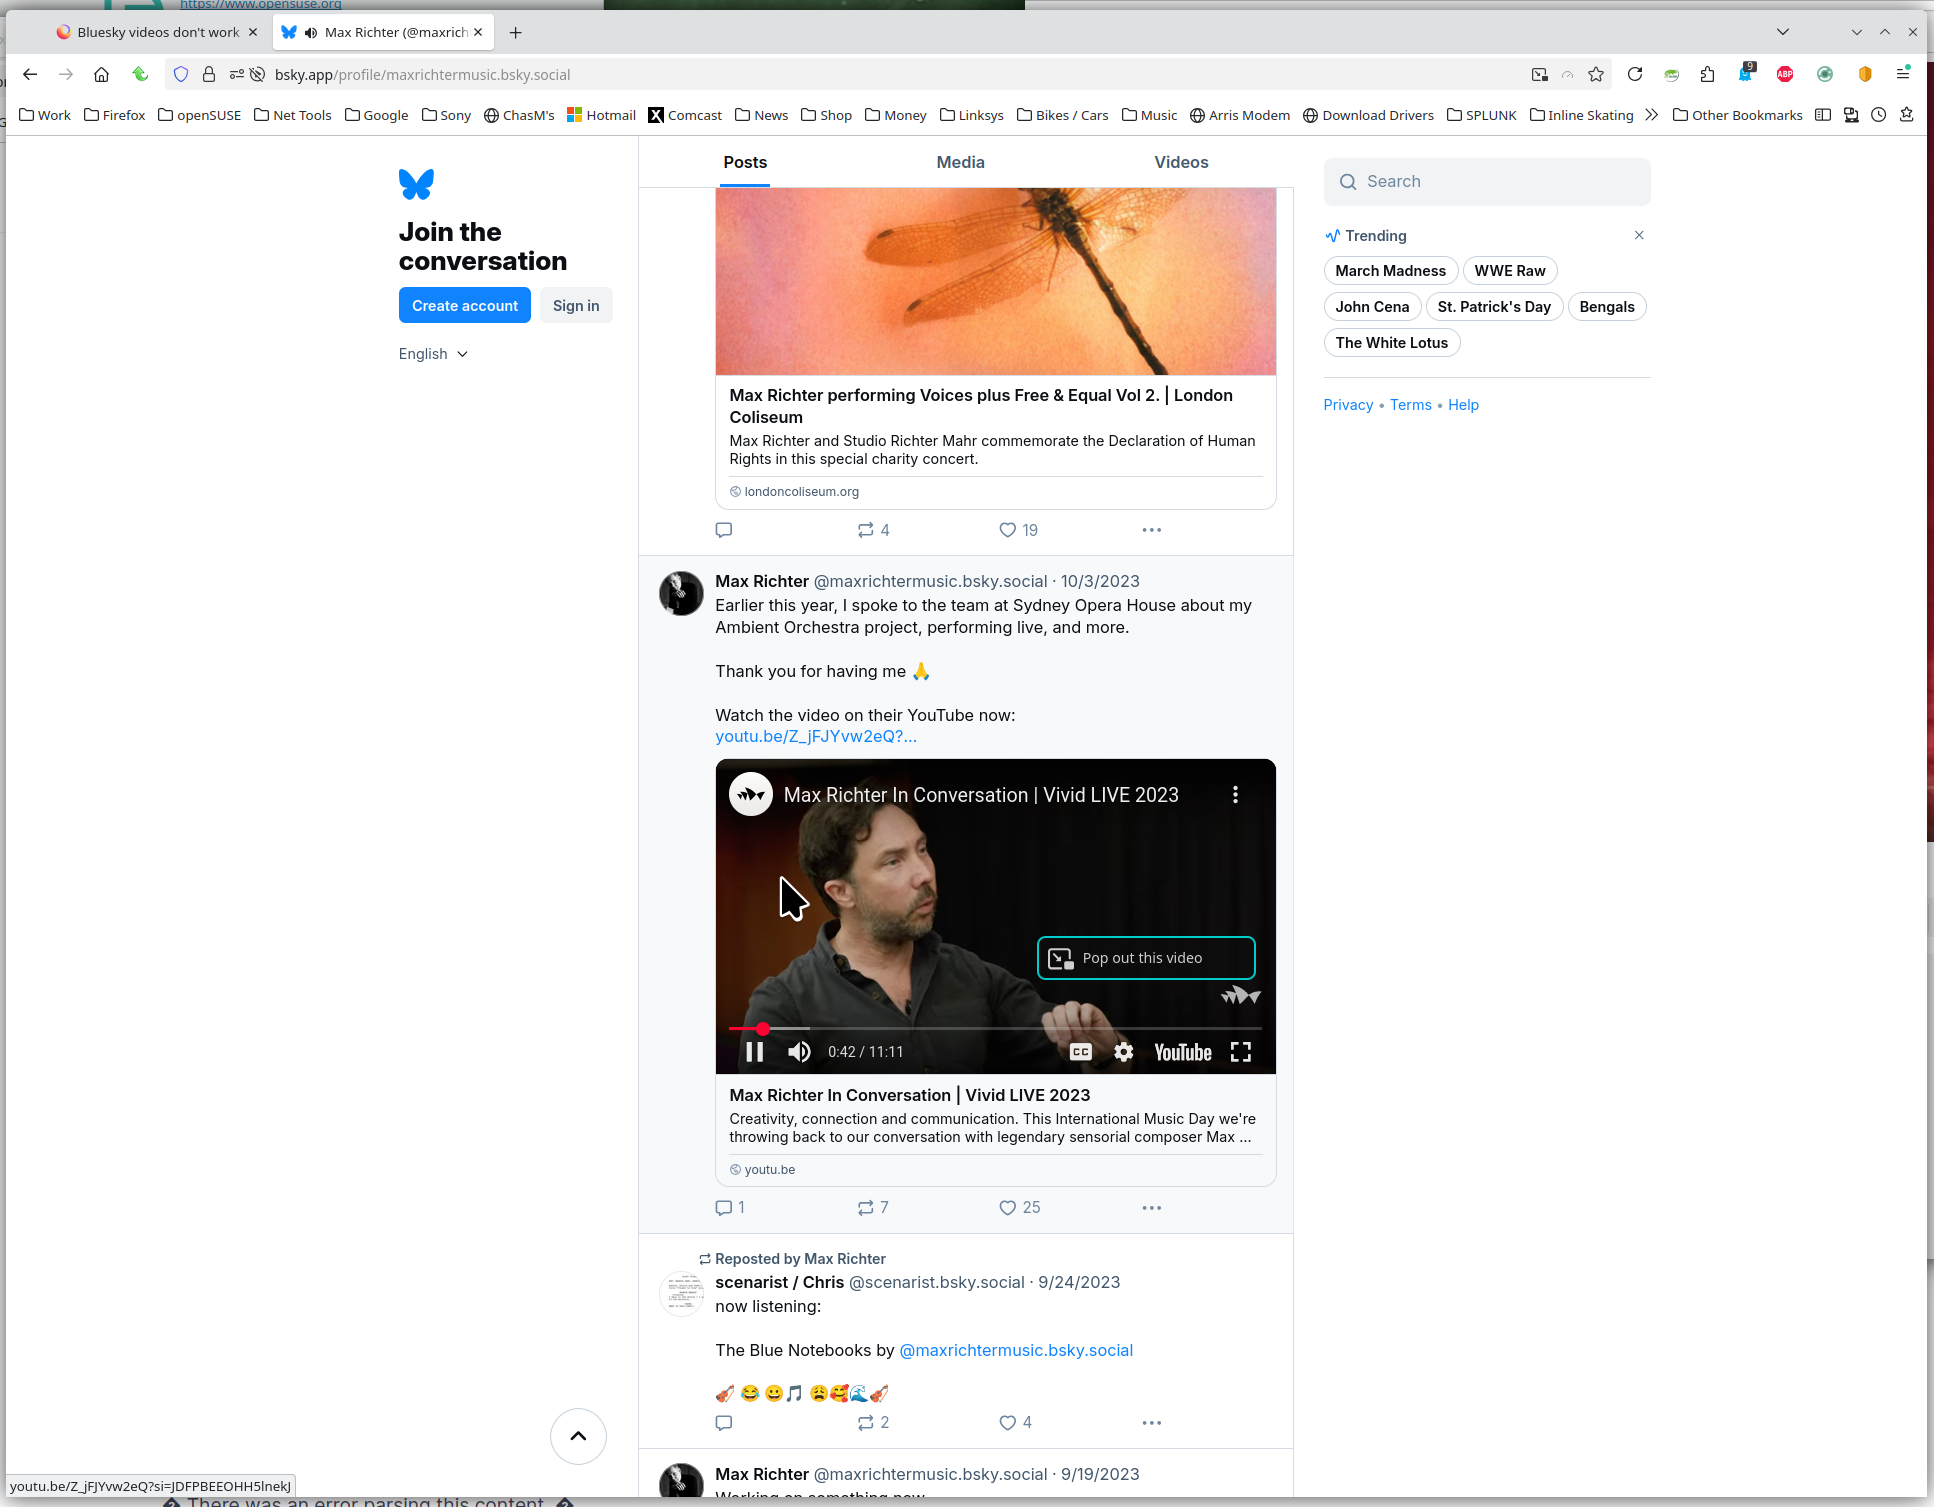The width and height of the screenshot is (1934, 1507).
Task: Open the dragonfly London Coliseum link thumbnail
Action: point(996,282)
